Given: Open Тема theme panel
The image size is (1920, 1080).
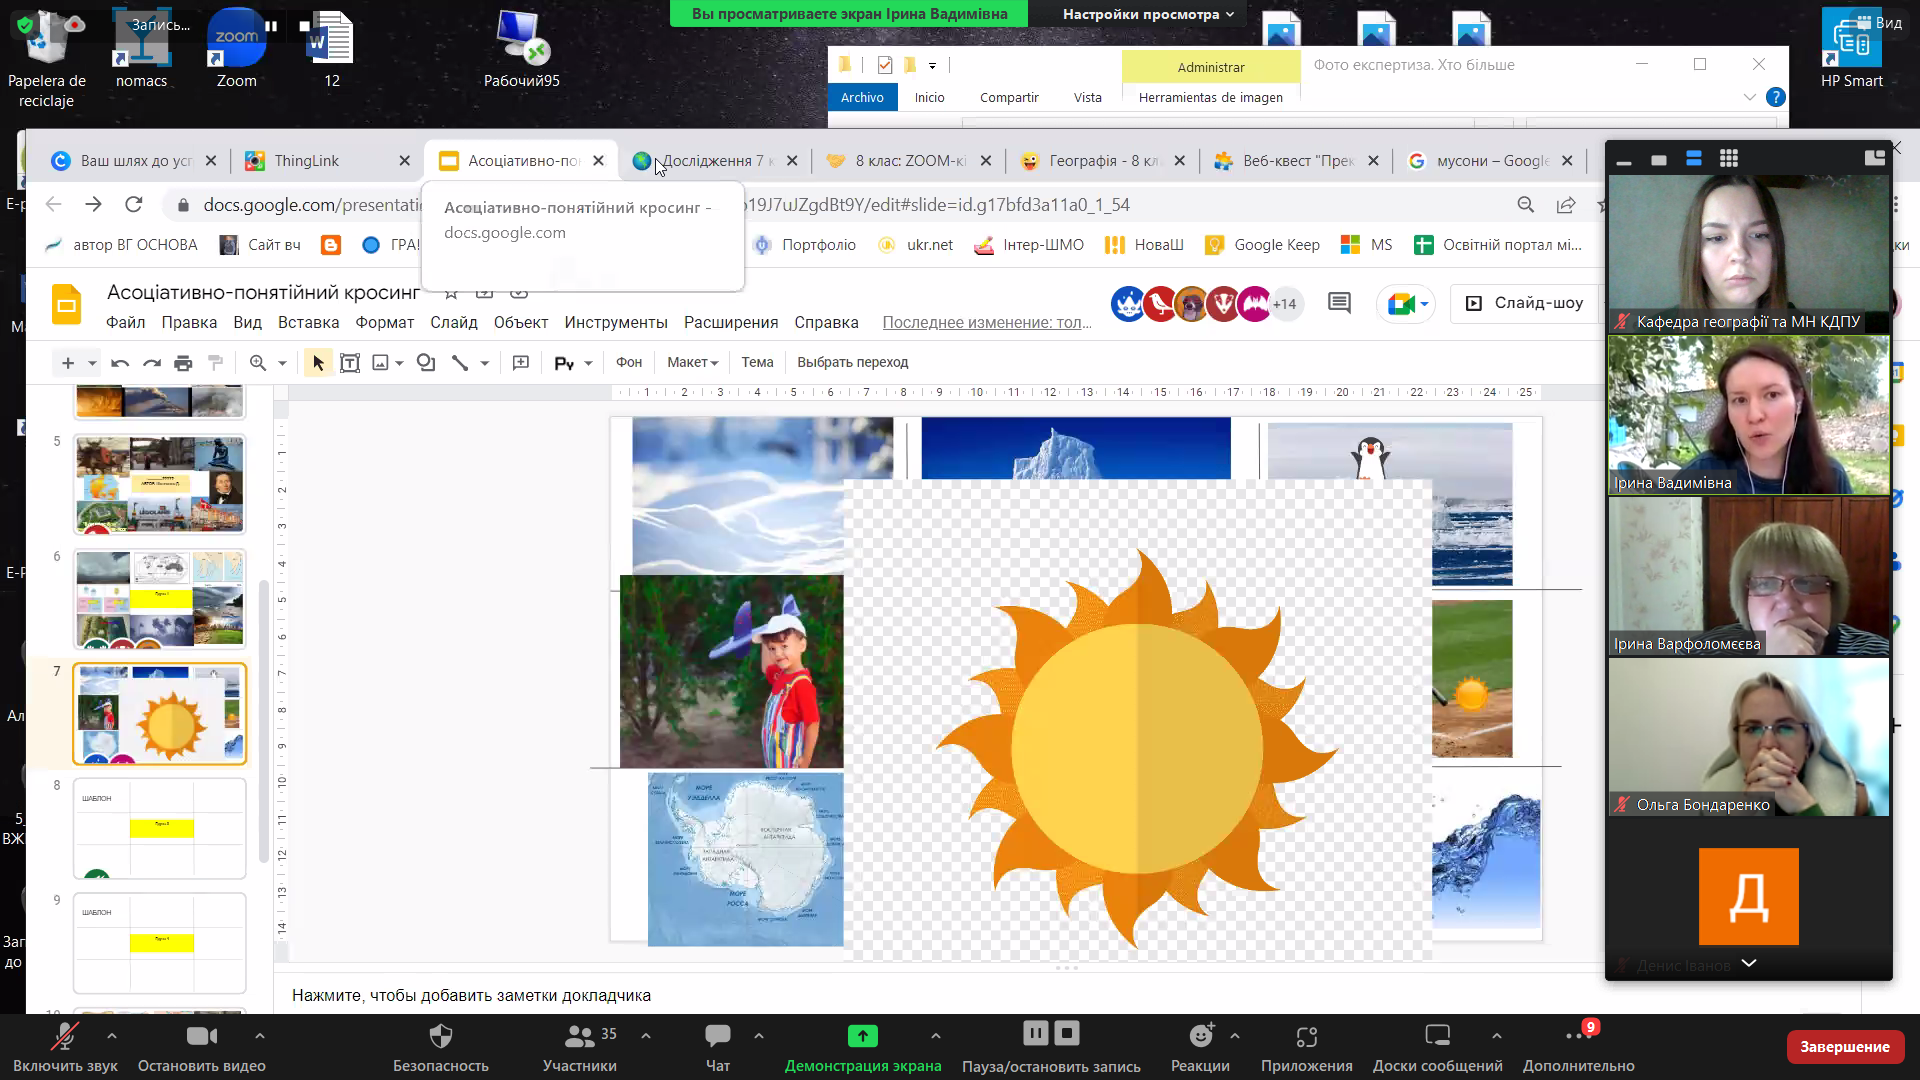Looking at the screenshot, I should (x=757, y=362).
